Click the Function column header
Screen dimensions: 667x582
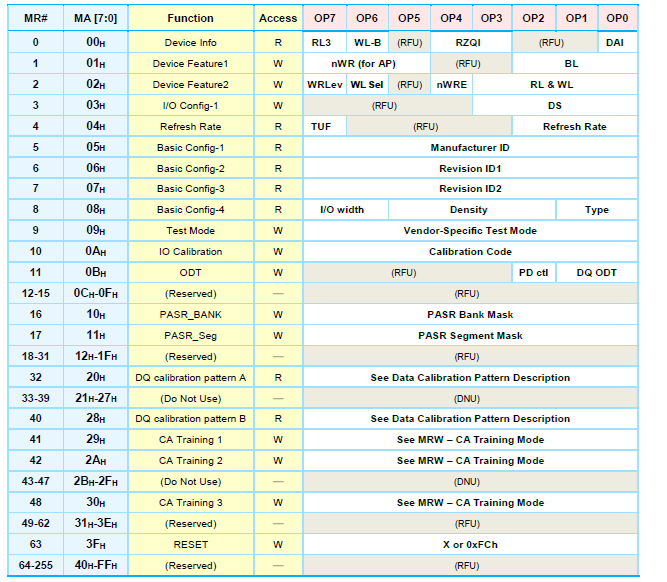click(x=190, y=18)
